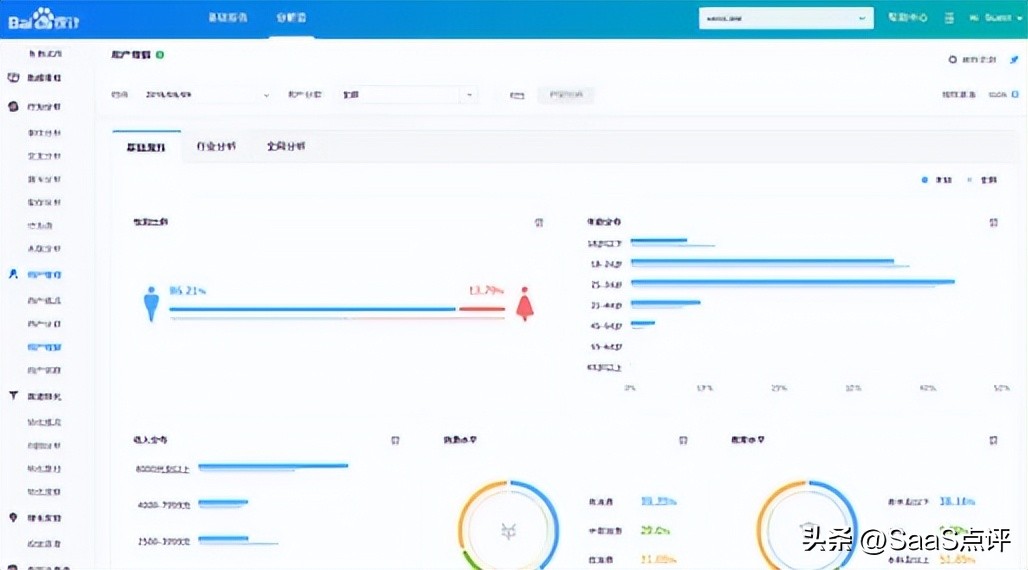The width and height of the screenshot is (1028, 570).
Task: Click the sidebar item under the location pin section
Action: click(x=44, y=544)
